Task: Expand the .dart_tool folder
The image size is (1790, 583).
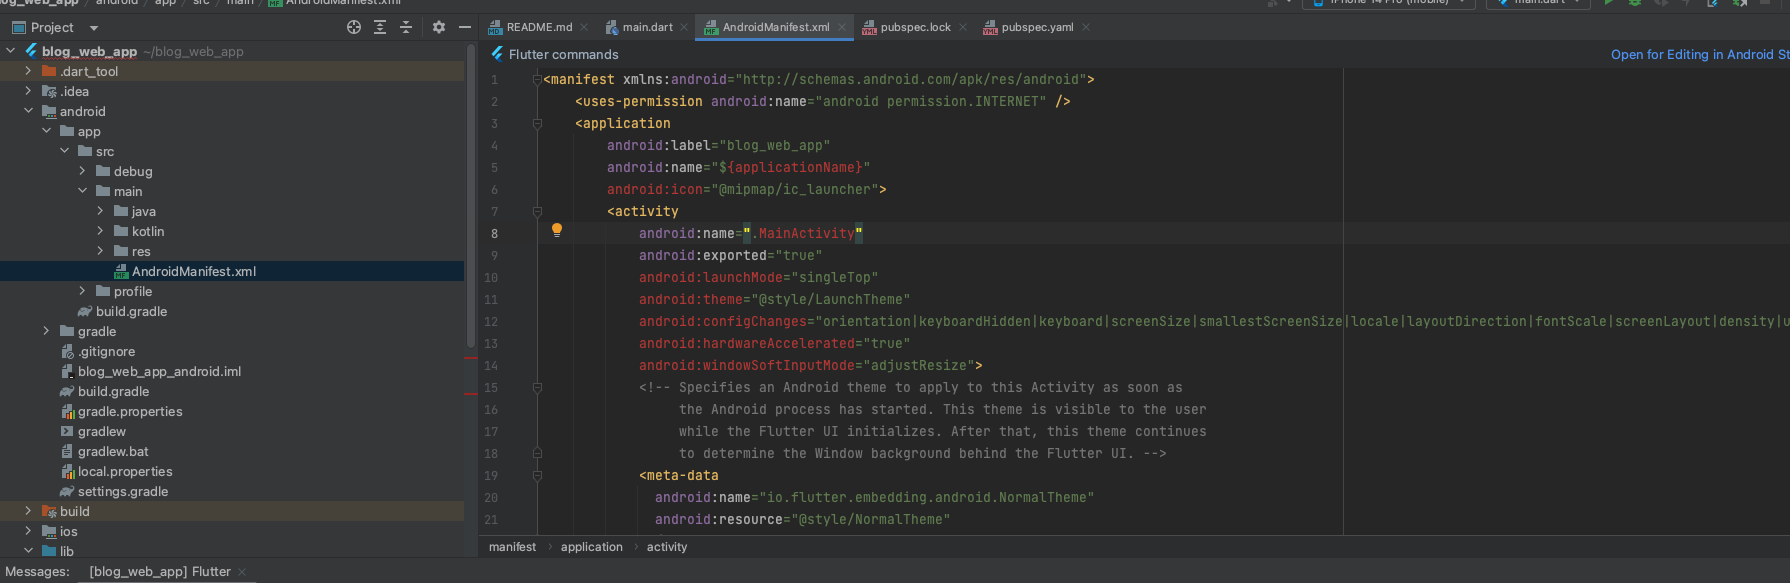Action: point(29,71)
